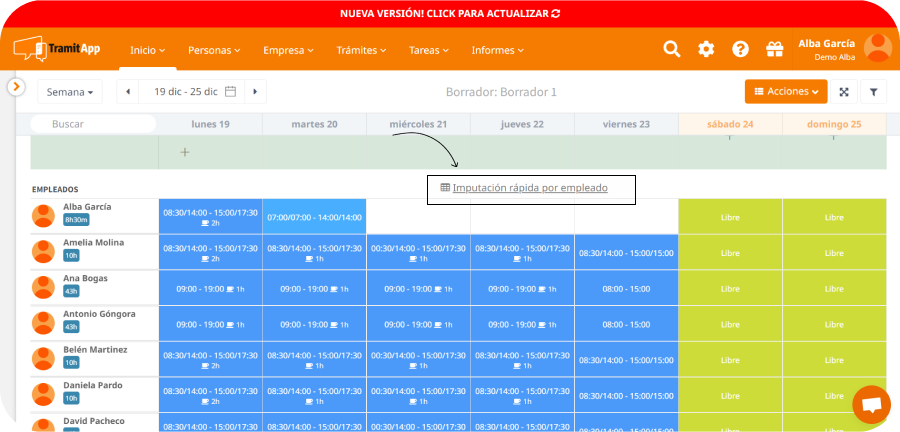Open the chat support bubble
This screenshot has width=900, height=432.
coord(871,405)
